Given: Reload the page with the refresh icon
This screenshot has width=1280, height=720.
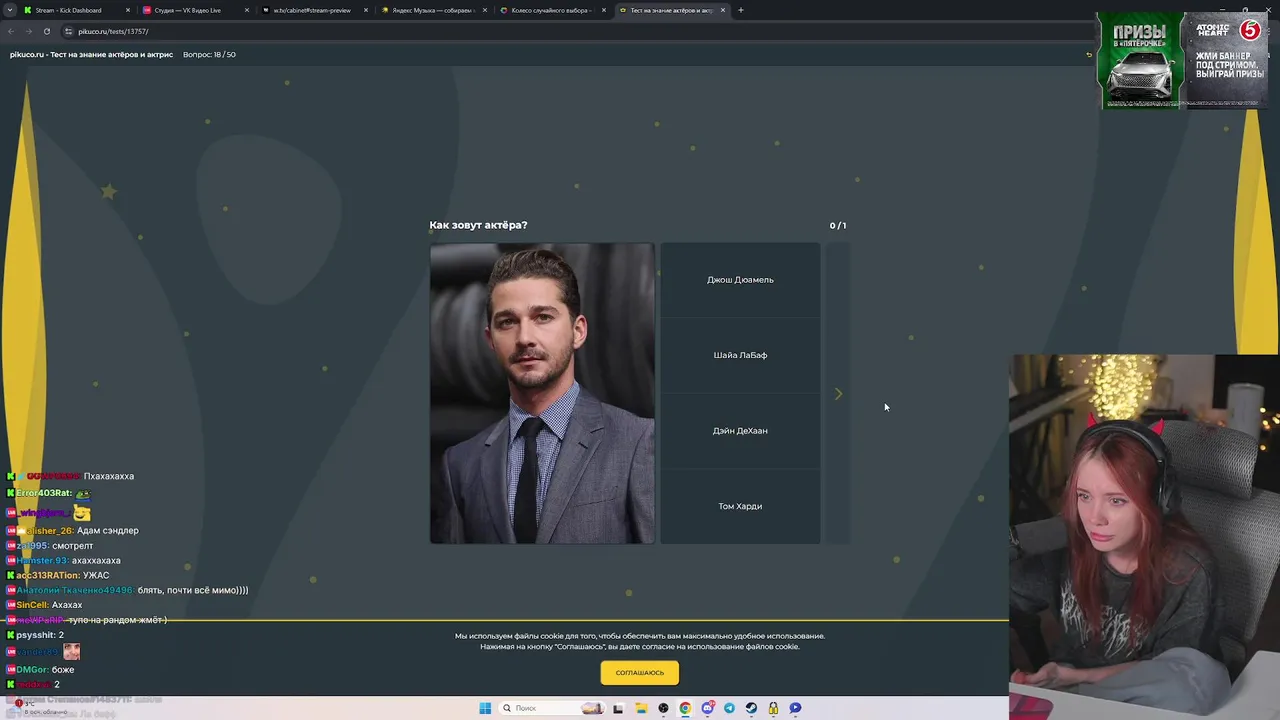Looking at the screenshot, I should [x=47, y=31].
